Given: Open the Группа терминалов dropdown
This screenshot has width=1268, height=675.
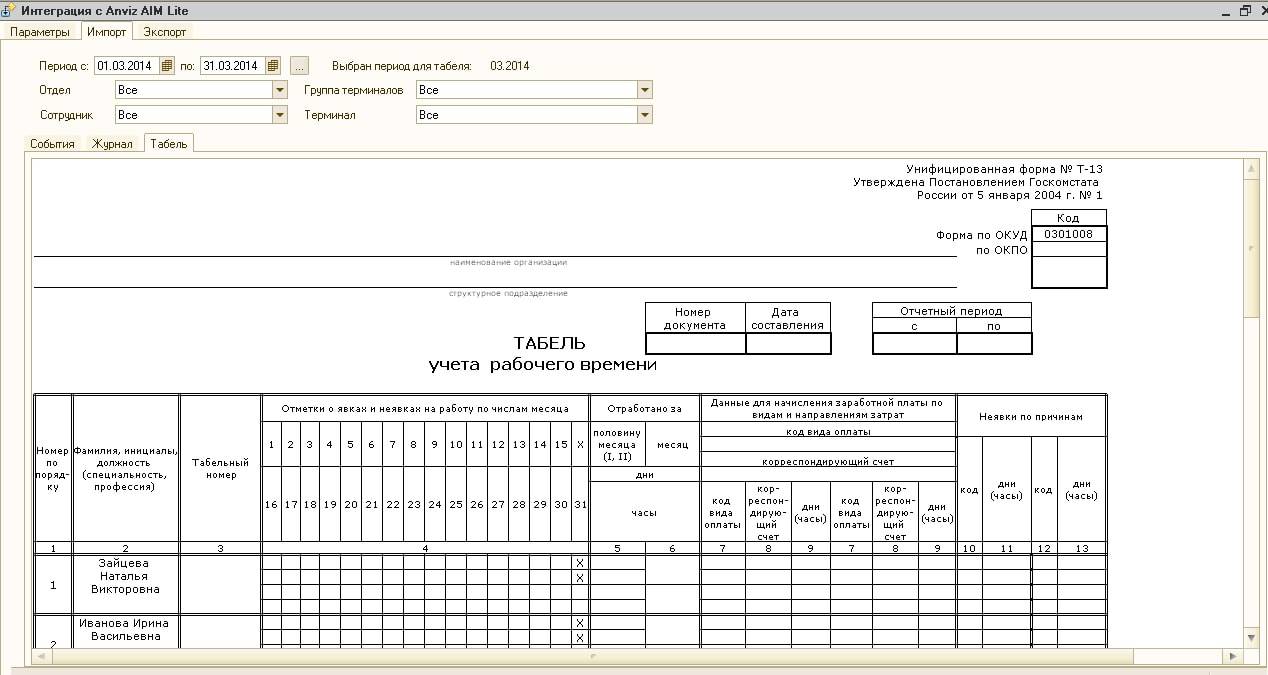Looking at the screenshot, I should (x=645, y=90).
